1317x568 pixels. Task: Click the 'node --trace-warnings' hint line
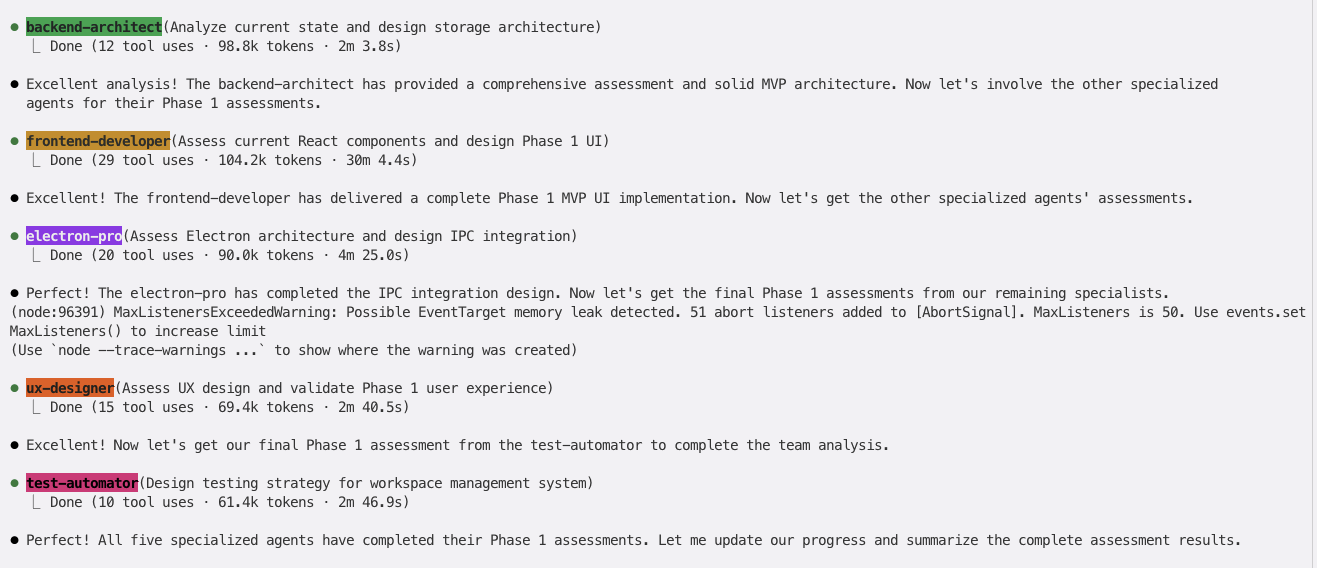tap(294, 350)
